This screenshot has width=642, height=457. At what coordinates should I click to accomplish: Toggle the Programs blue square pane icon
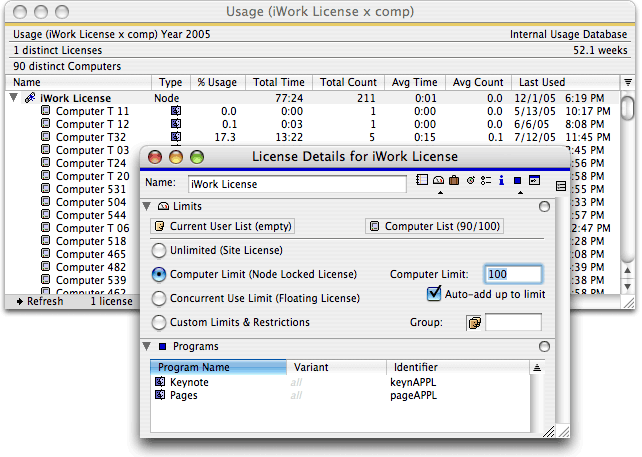(518, 181)
